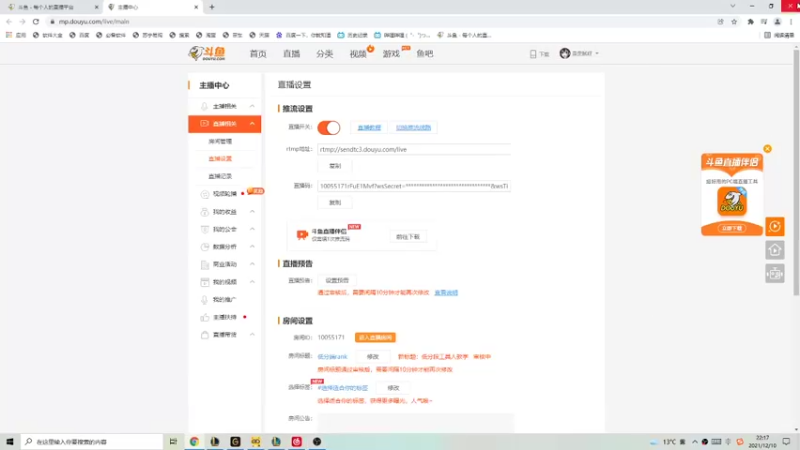Click the mobile download icon in header
This screenshot has width=800, height=450.
click(x=533, y=54)
